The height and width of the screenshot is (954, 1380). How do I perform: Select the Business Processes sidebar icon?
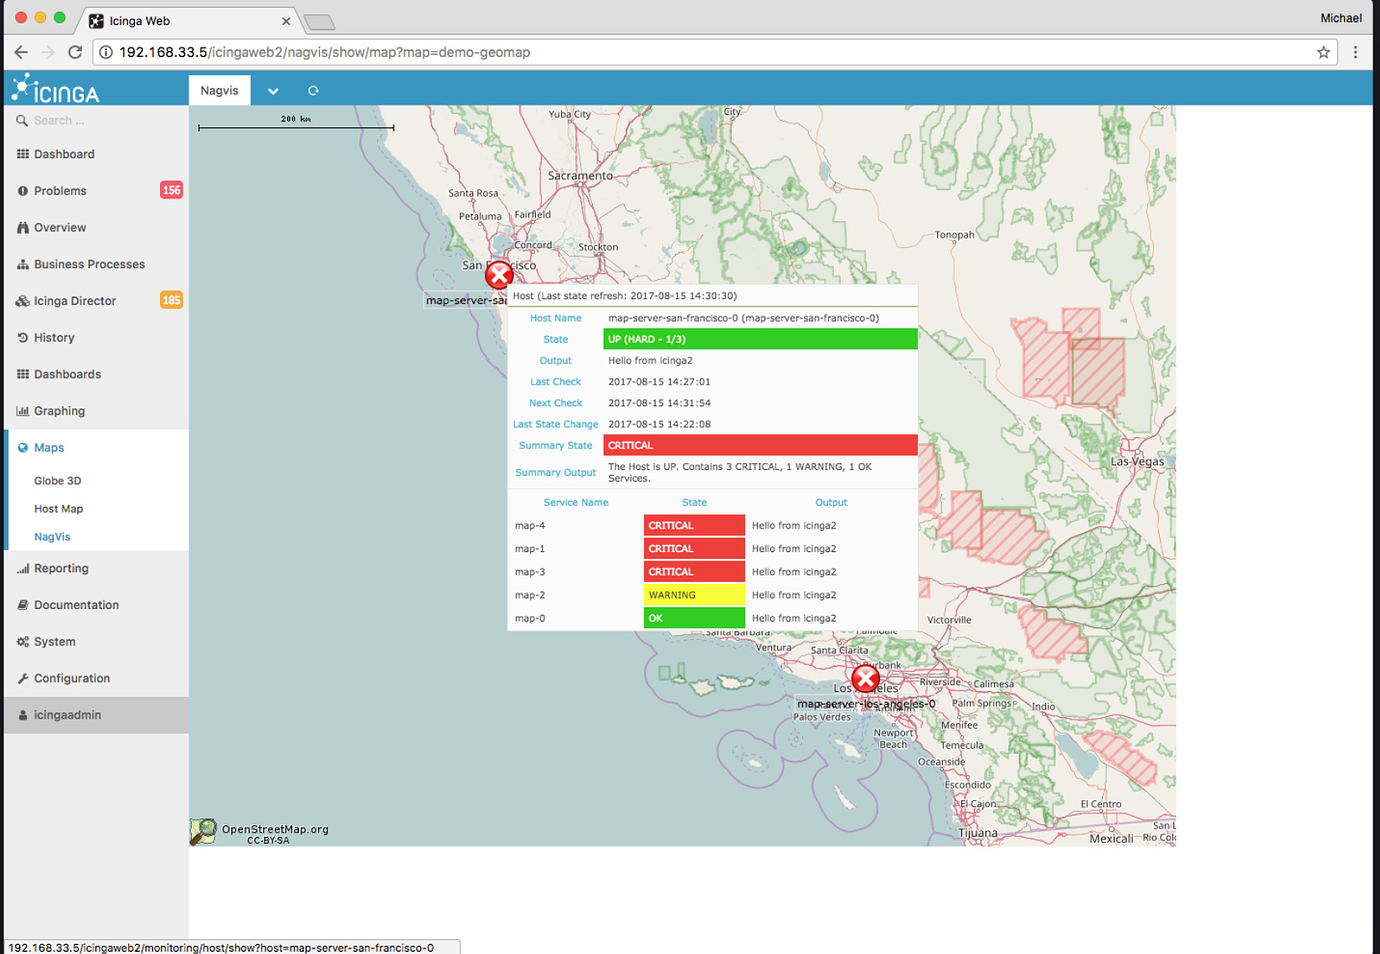pyautogui.click(x=22, y=263)
